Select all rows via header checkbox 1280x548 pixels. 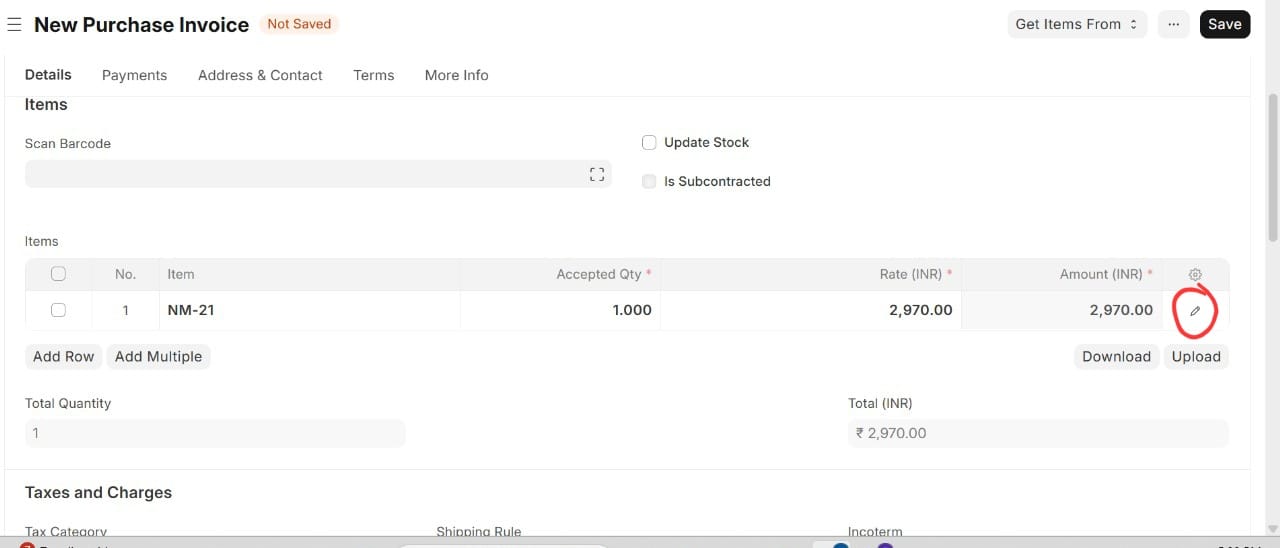[x=58, y=274]
